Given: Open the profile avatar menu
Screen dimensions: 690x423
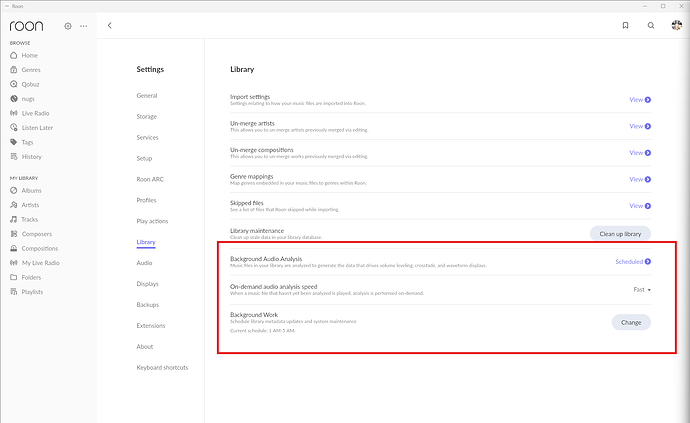Looking at the screenshot, I should click(676, 25).
